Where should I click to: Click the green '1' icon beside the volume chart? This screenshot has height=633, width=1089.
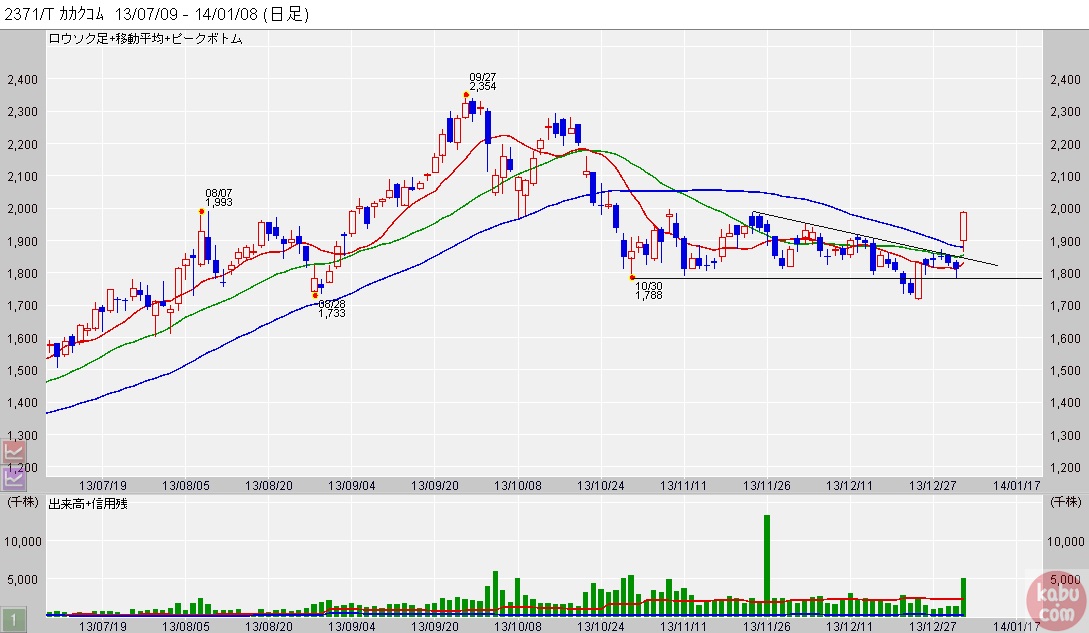coord(13,619)
